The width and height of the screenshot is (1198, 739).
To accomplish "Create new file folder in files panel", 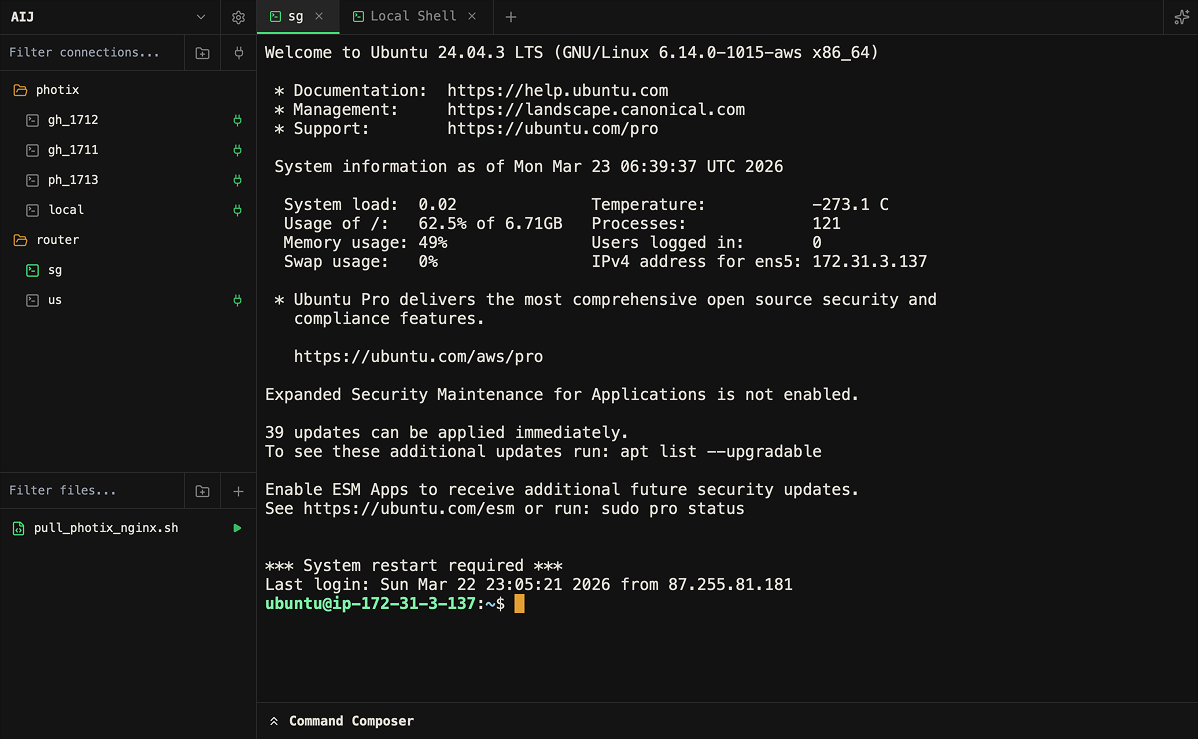I will point(202,491).
